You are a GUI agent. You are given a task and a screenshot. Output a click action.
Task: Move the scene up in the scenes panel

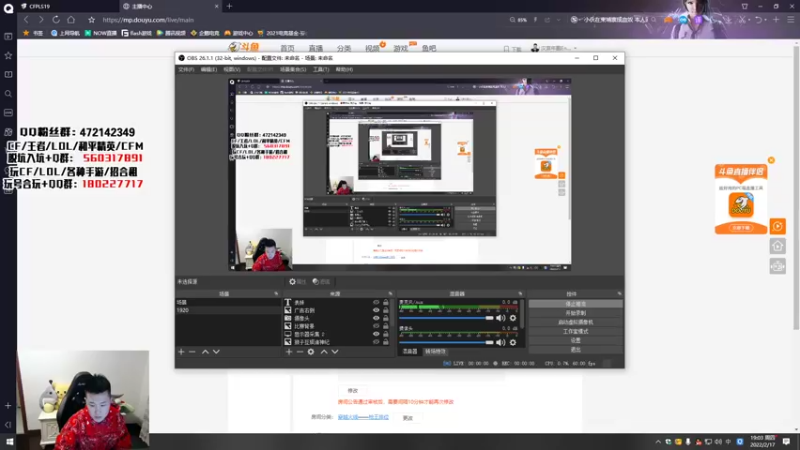click(205, 352)
